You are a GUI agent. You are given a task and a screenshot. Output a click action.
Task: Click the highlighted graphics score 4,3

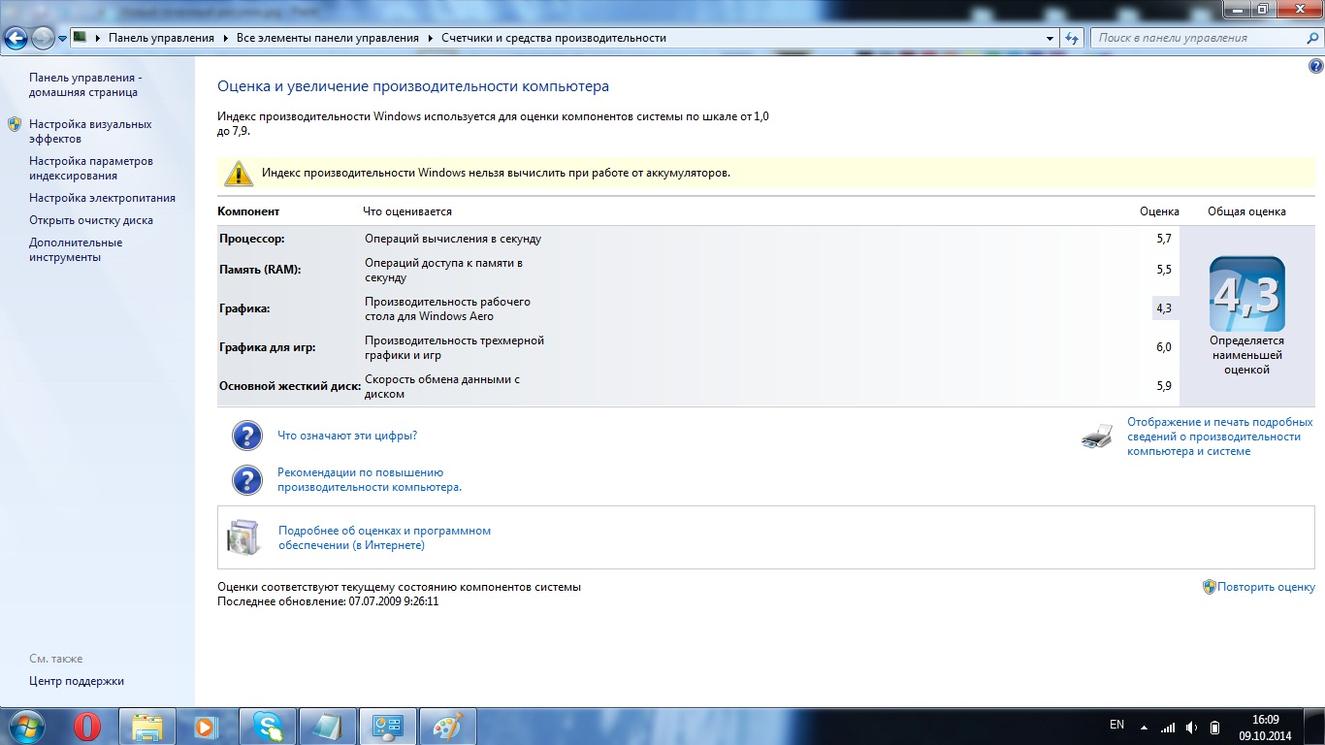1164,308
